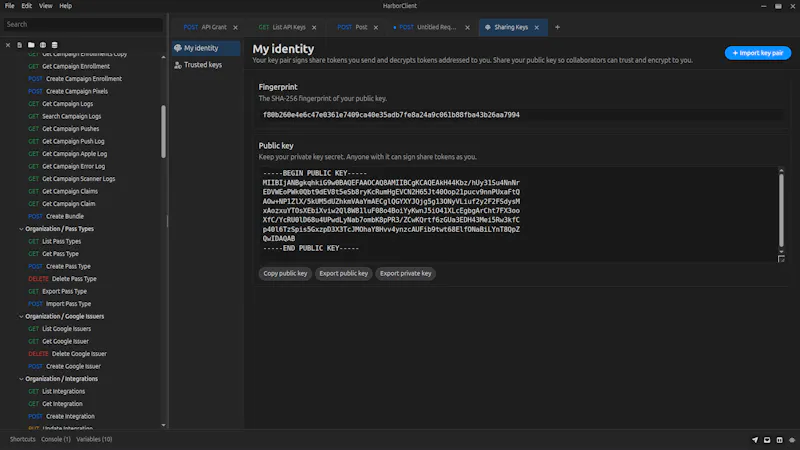800x450 pixels.
Task: Click the split panel icon in status bar
Action: coord(780,440)
